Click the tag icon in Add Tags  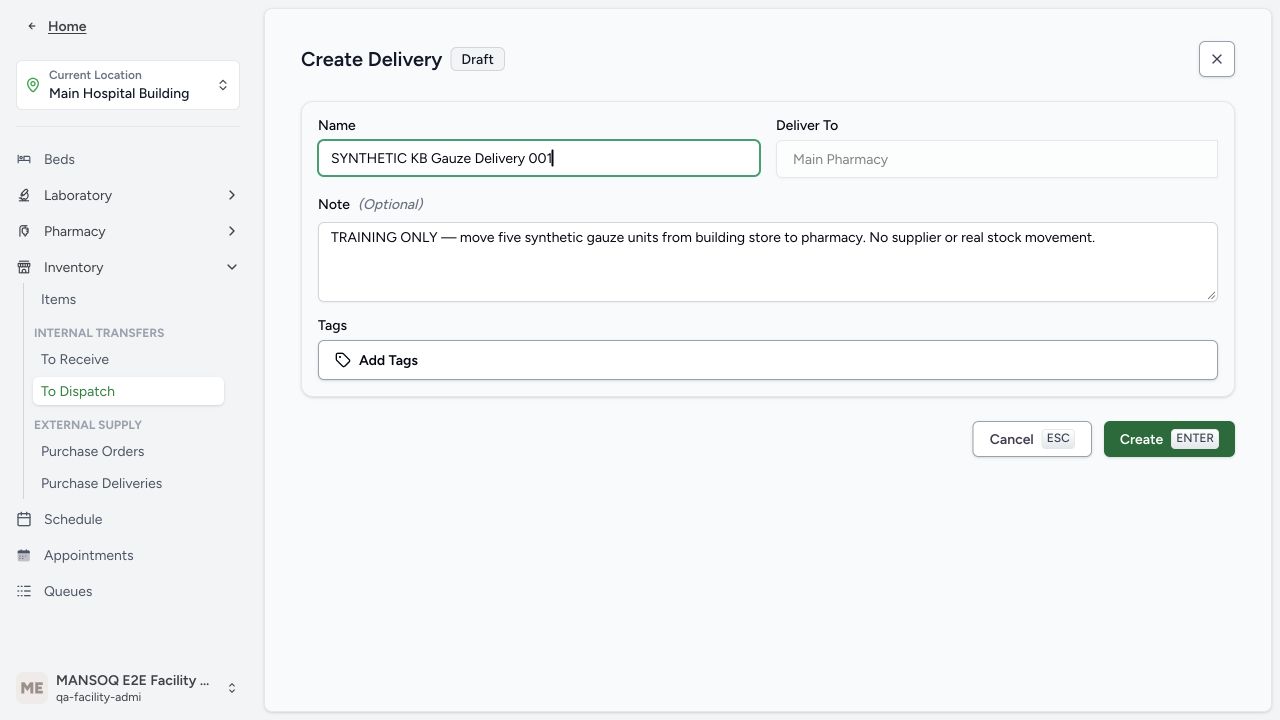tap(343, 360)
